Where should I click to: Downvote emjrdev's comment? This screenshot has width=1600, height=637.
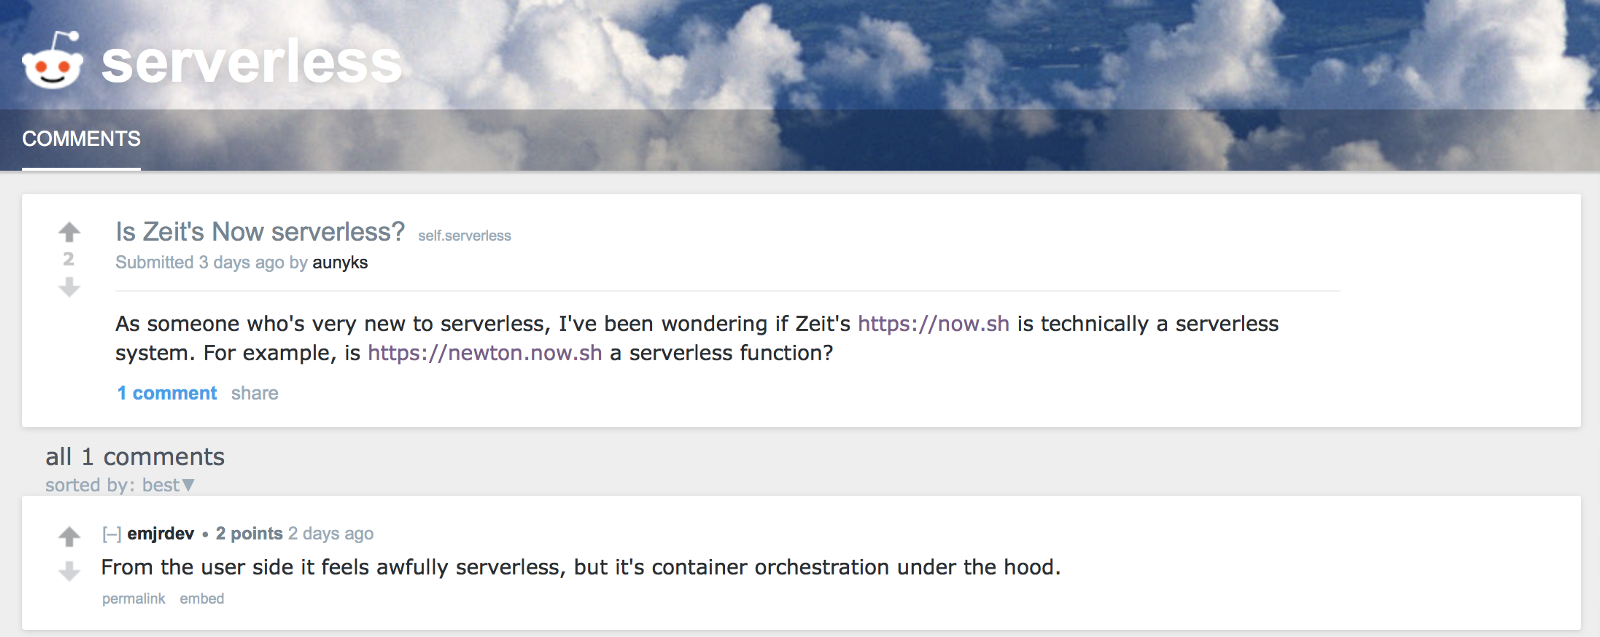click(69, 571)
